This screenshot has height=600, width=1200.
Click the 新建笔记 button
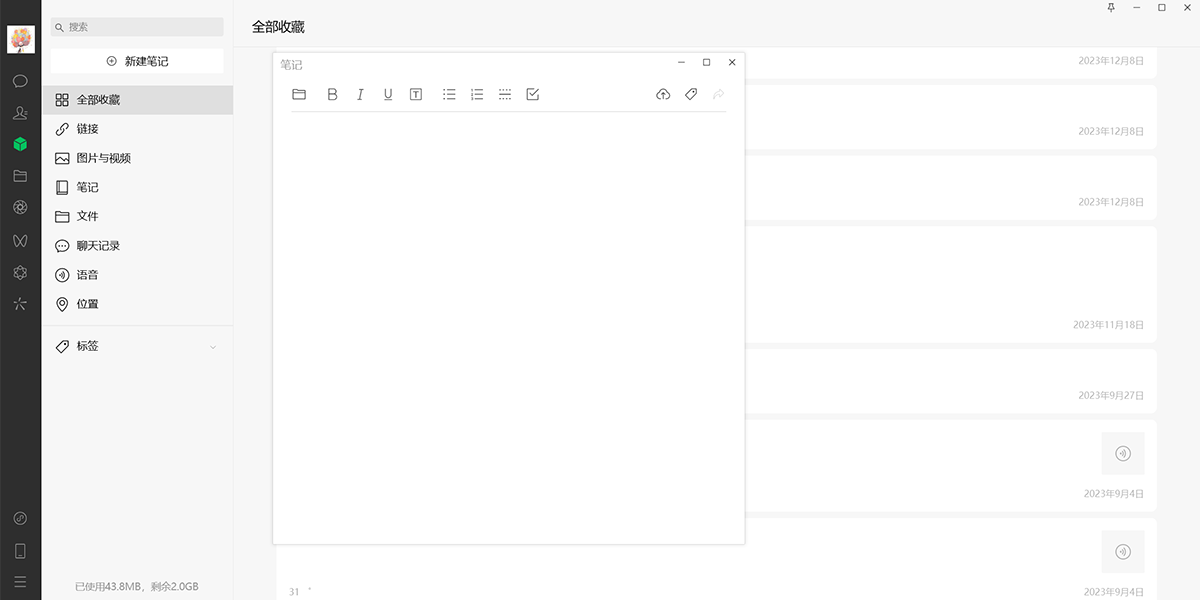coord(137,61)
